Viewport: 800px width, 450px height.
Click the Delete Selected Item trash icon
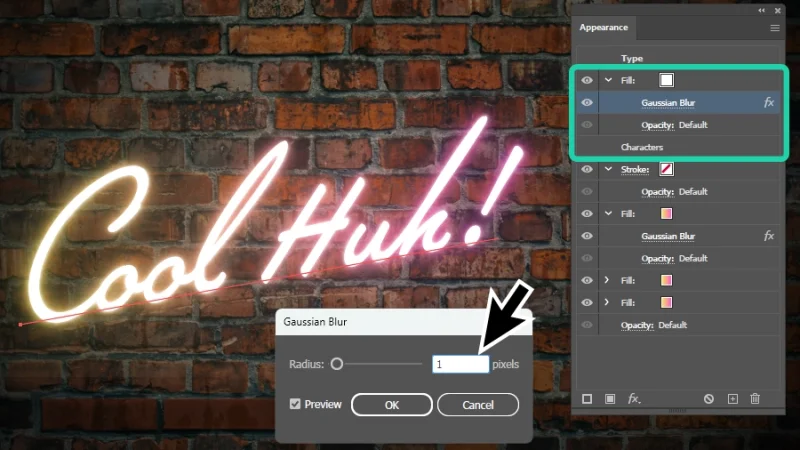tap(755, 398)
